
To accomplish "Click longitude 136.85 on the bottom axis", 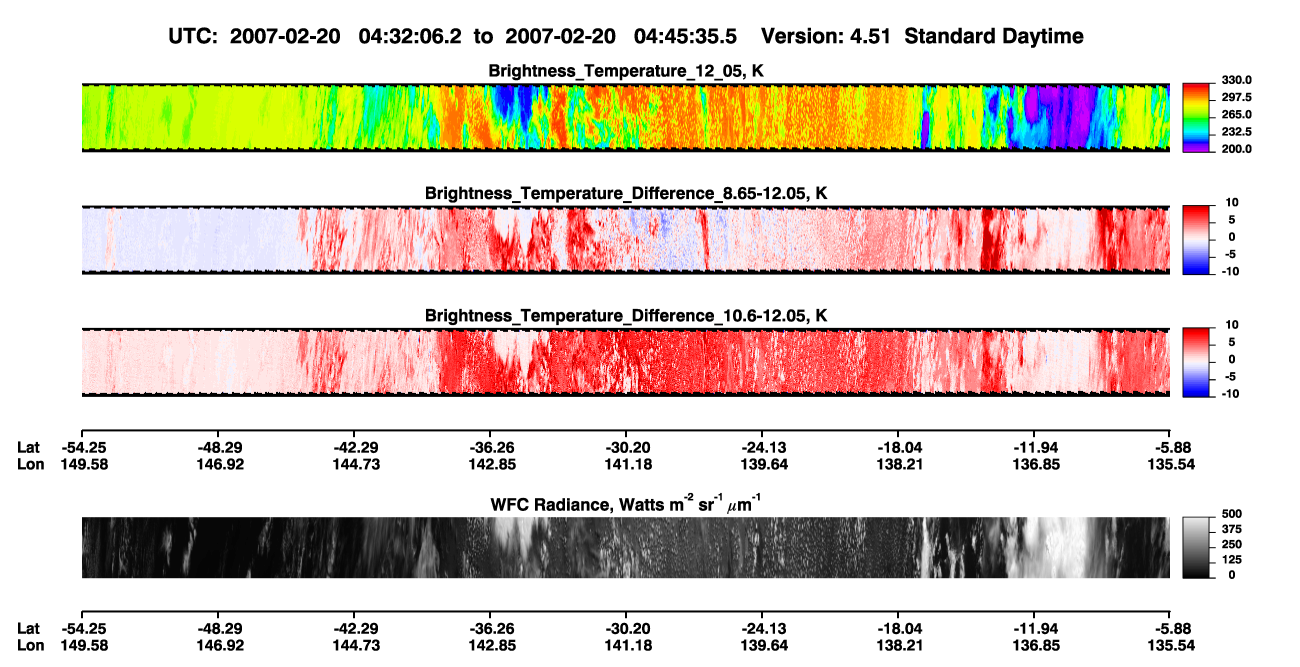I will pos(1034,645).
